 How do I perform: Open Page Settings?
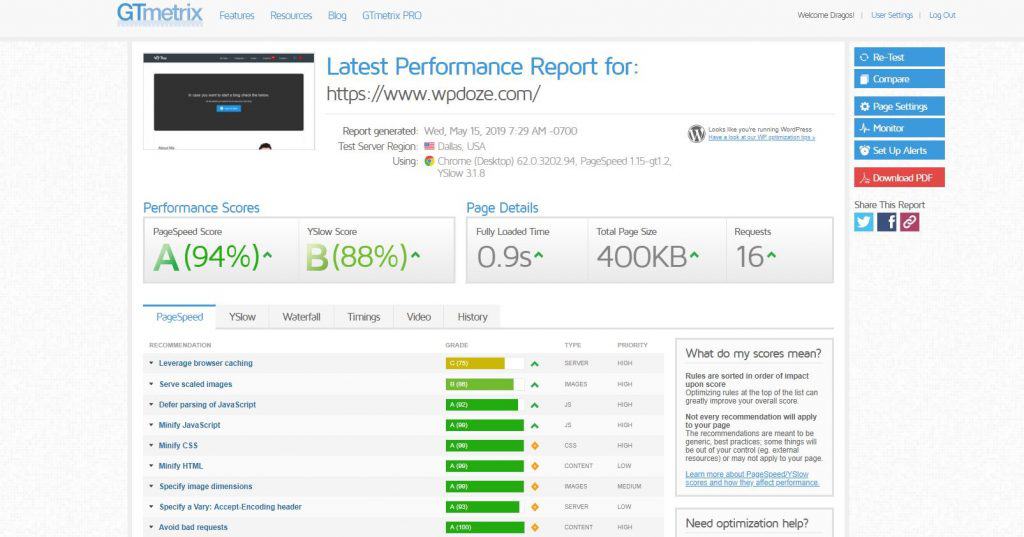899,106
